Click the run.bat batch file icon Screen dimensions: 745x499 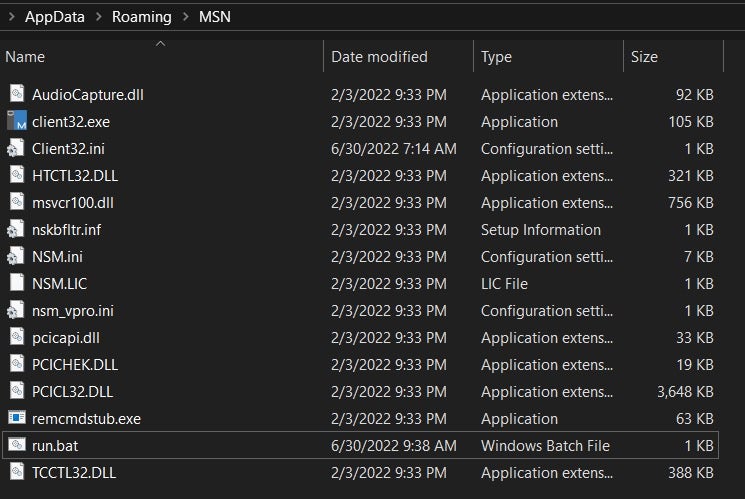[x=16, y=445]
